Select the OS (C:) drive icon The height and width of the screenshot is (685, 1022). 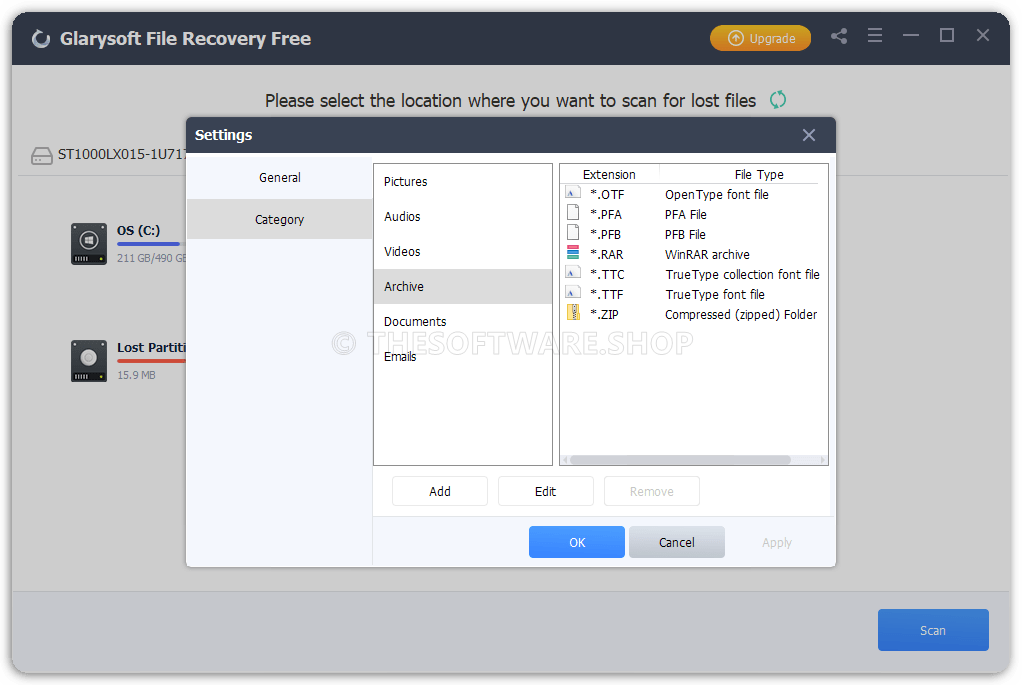click(x=89, y=244)
